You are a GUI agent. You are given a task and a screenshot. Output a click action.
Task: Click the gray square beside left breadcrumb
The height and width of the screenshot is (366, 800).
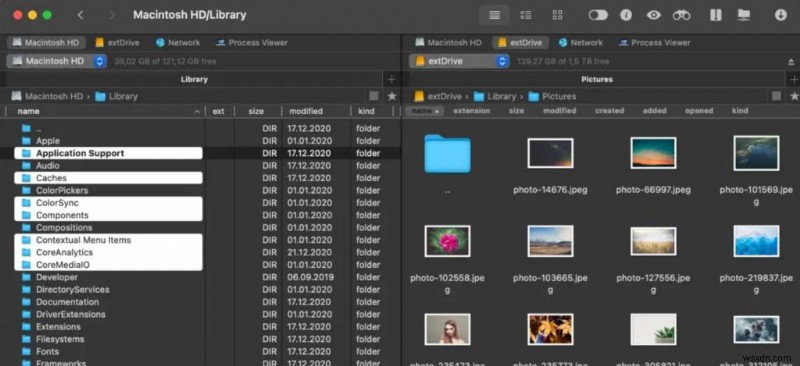[374, 96]
